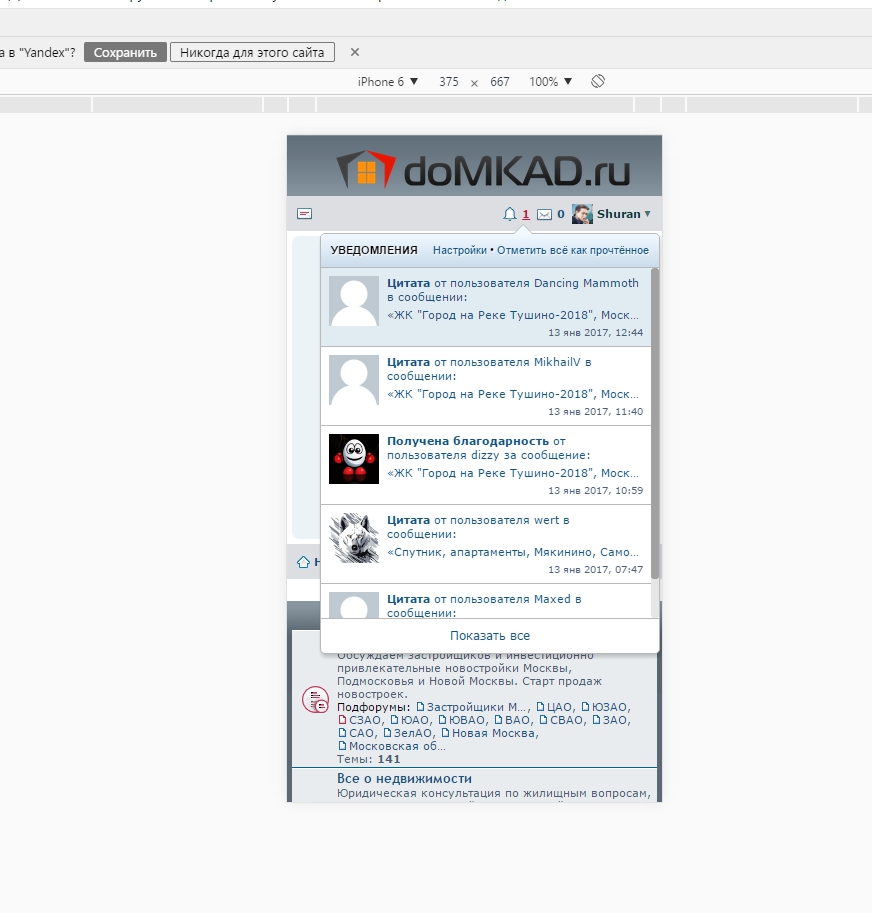Click "Показать все" notifications link

(490, 636)
